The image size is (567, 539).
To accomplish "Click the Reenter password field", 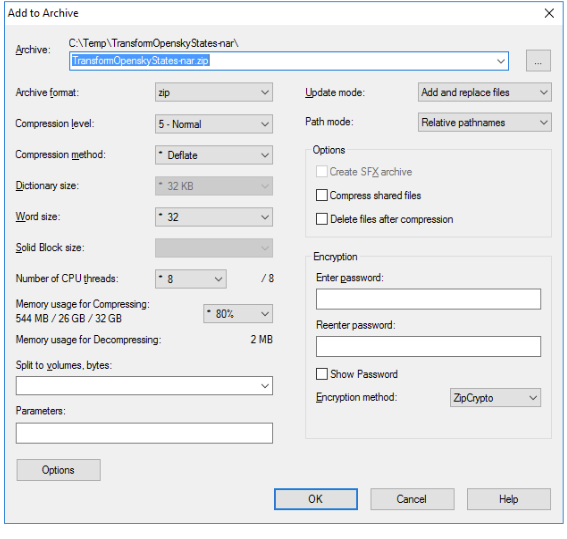I will [x=428, y=346].
